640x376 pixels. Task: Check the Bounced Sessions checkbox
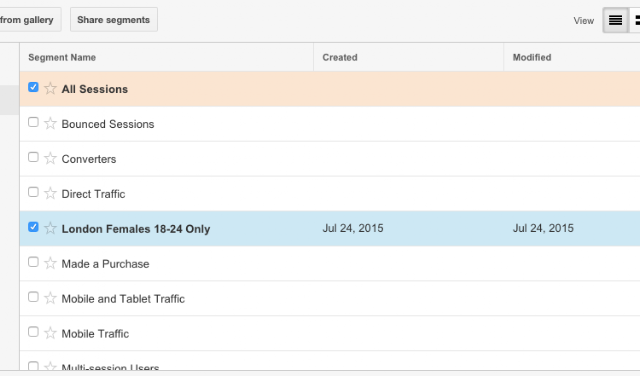33,122
